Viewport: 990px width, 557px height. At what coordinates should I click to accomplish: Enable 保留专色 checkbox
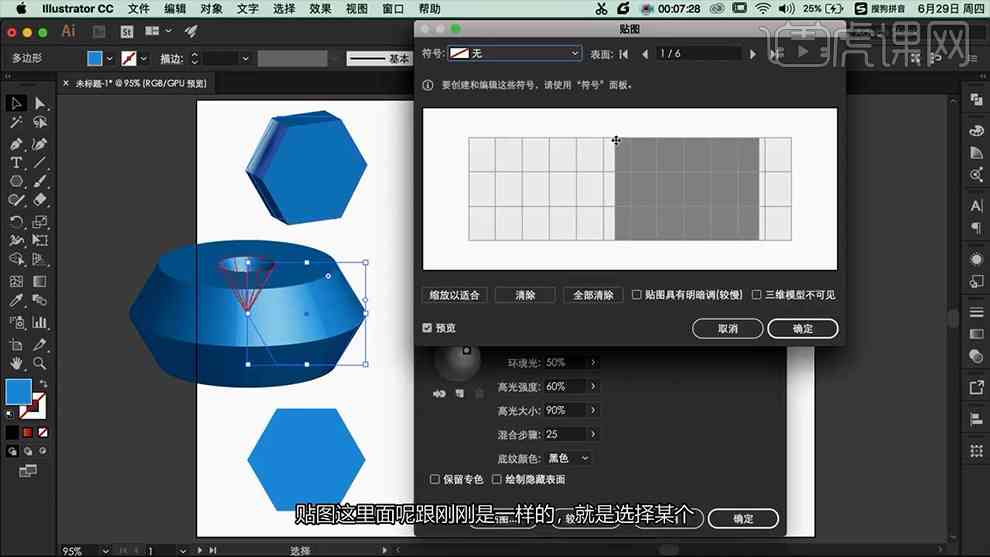pyautogui.click(x=434, y=479)
